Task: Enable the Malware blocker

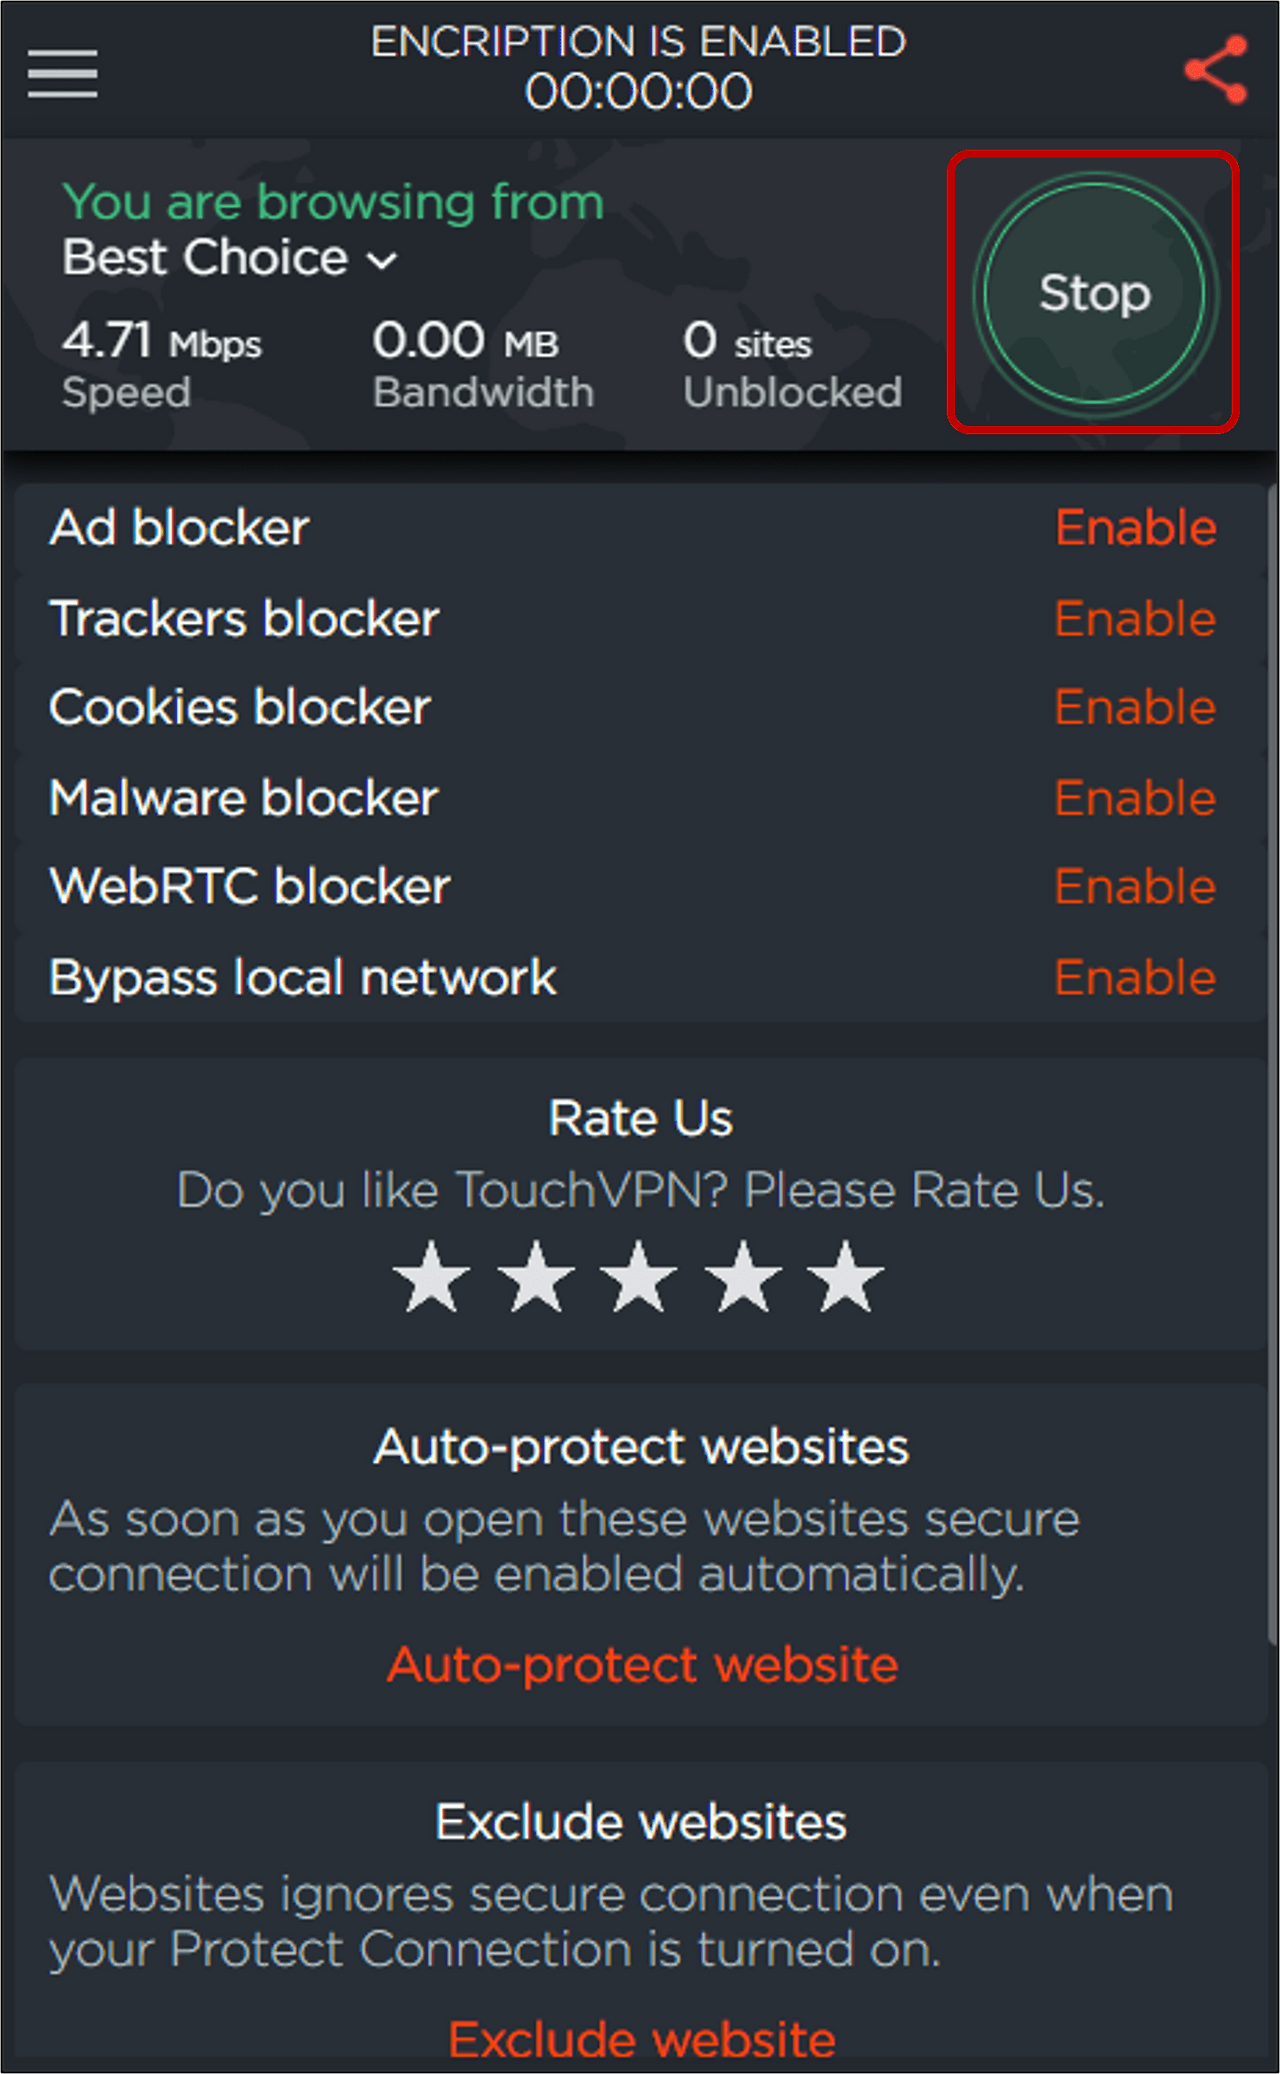Action: coord(1136,798)
